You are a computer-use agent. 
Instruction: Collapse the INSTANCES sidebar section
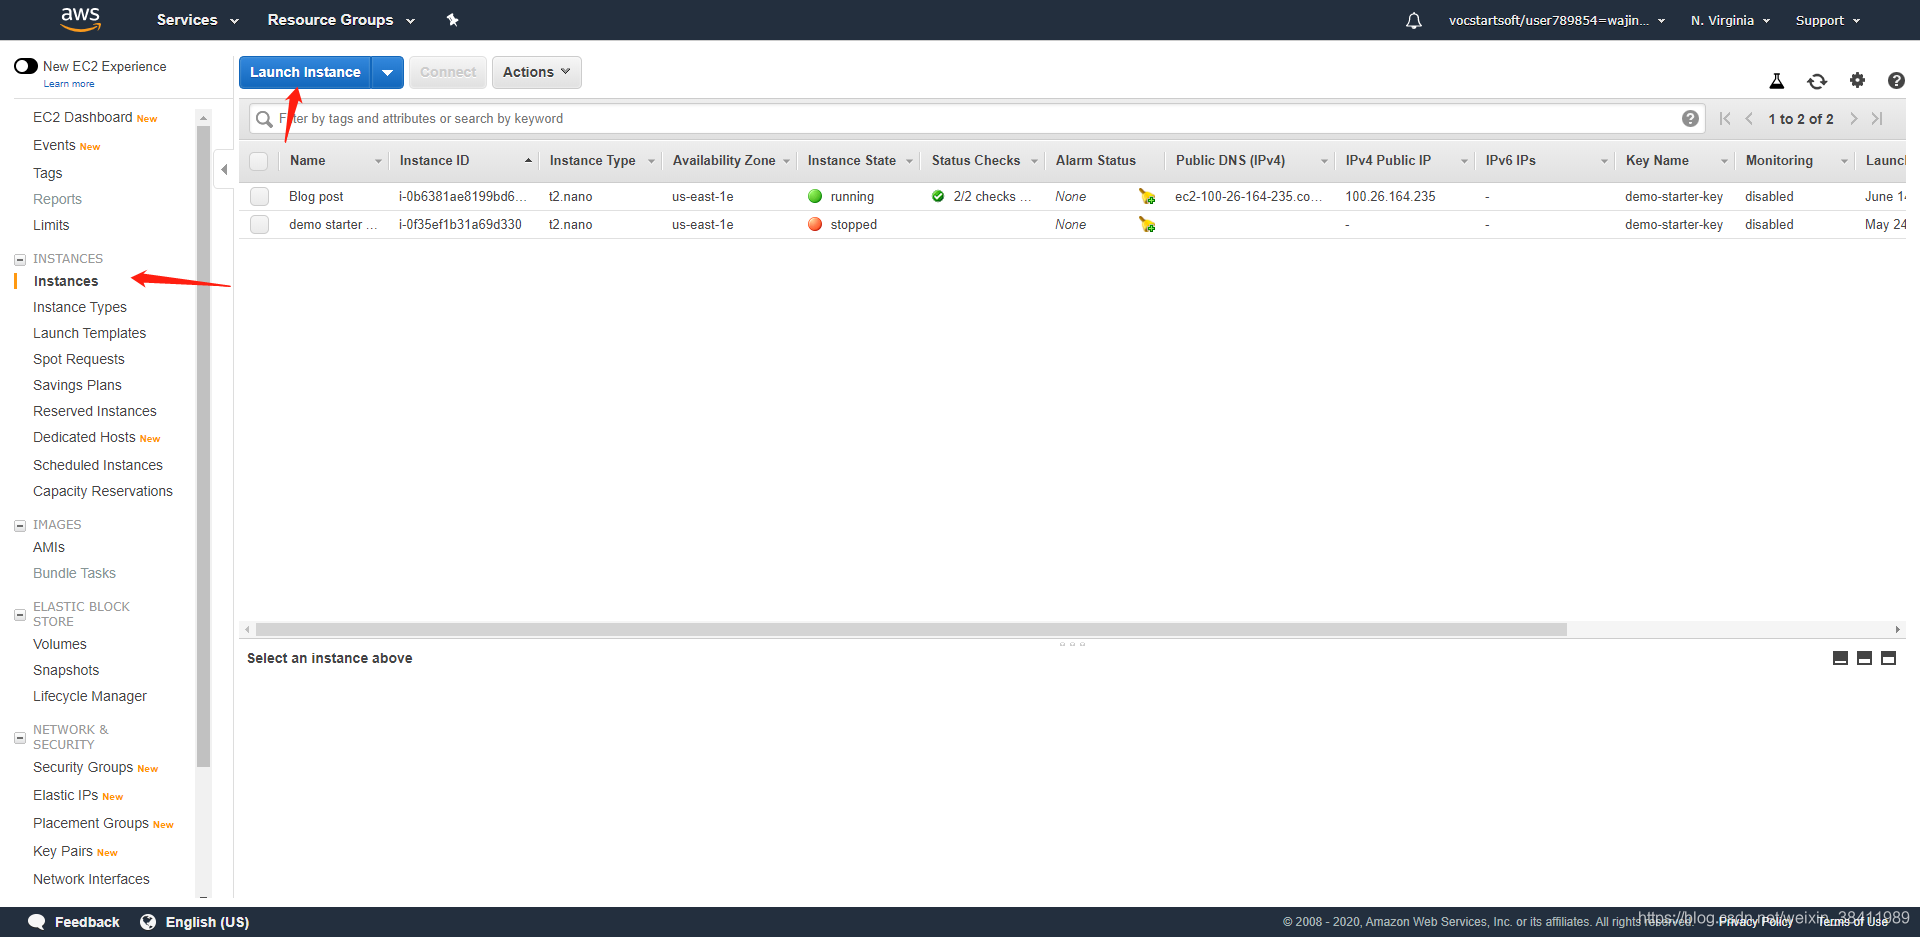[x=20, y=260]
